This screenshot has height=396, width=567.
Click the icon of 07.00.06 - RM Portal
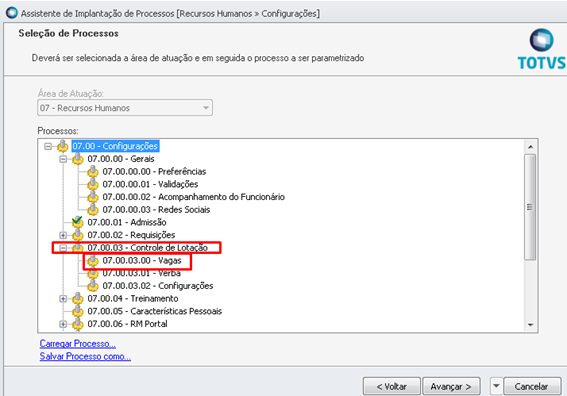[78, 324]
